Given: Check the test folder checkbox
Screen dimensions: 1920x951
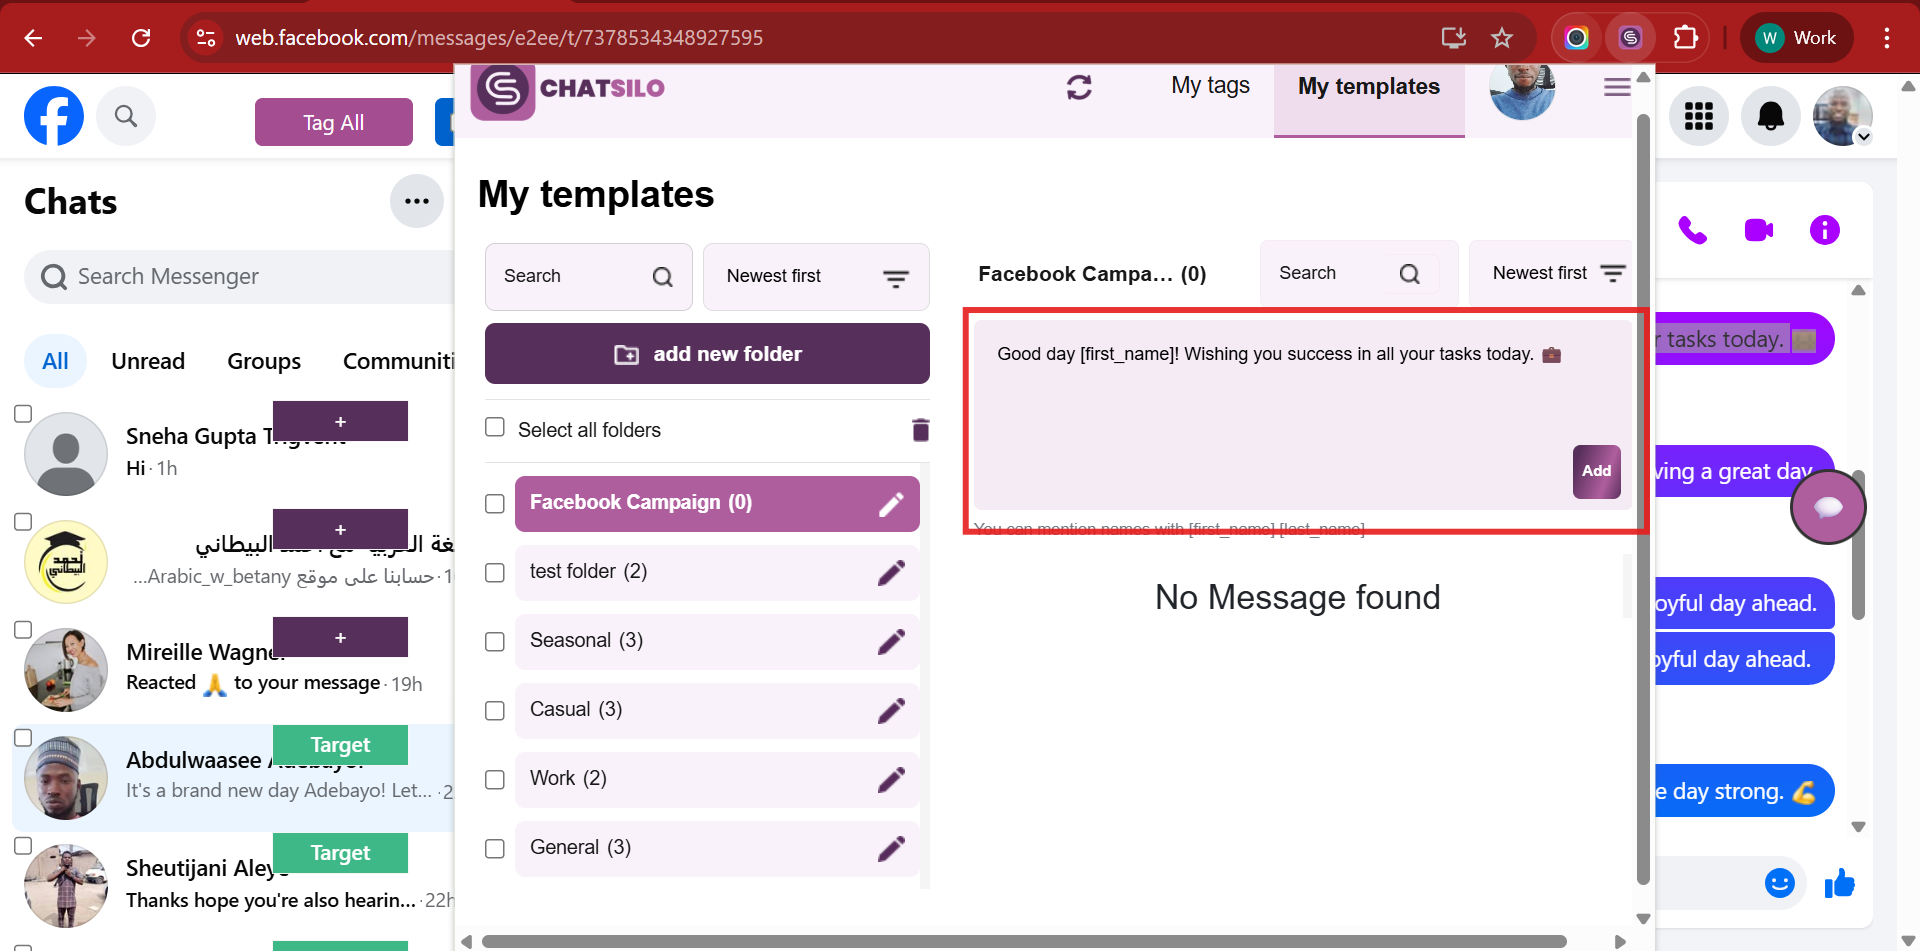Looking at the screenshot, I should pos(495,573).
